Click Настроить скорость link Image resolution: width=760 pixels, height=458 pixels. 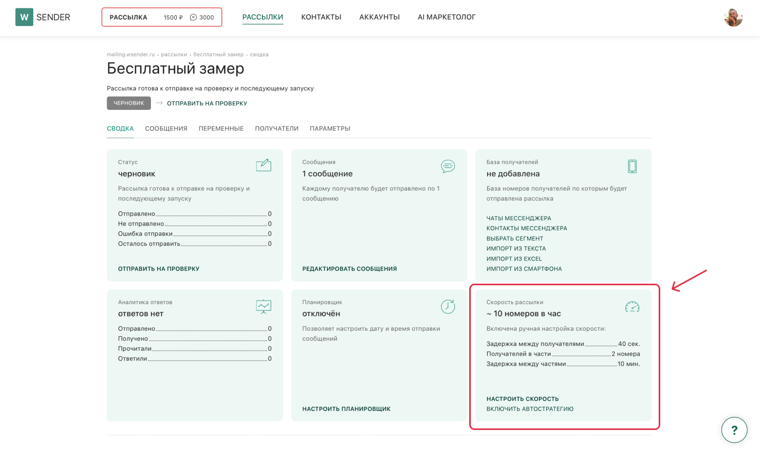coord(522,399)
